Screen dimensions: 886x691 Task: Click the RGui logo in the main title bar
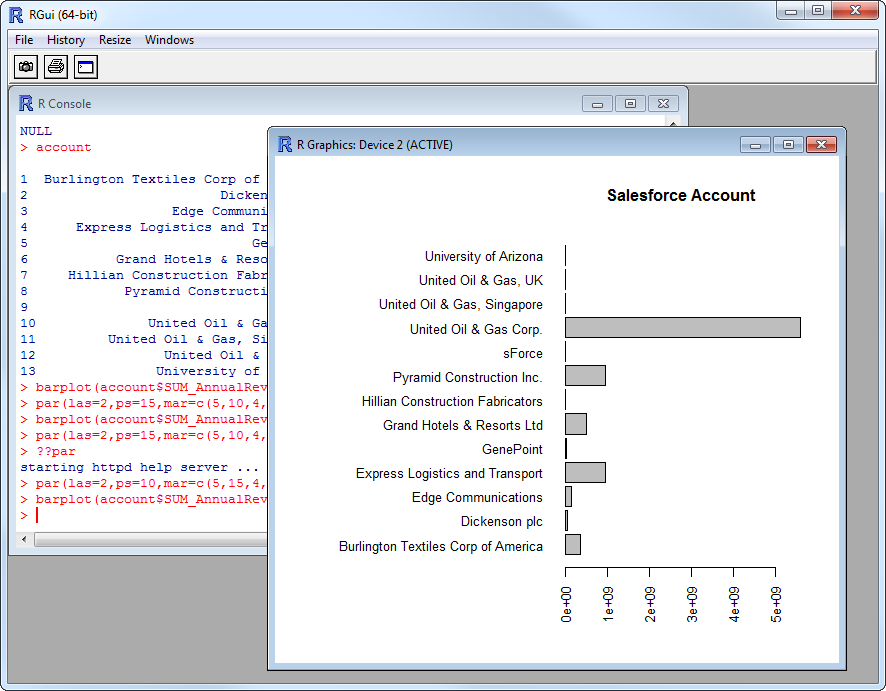coord(16,14)
